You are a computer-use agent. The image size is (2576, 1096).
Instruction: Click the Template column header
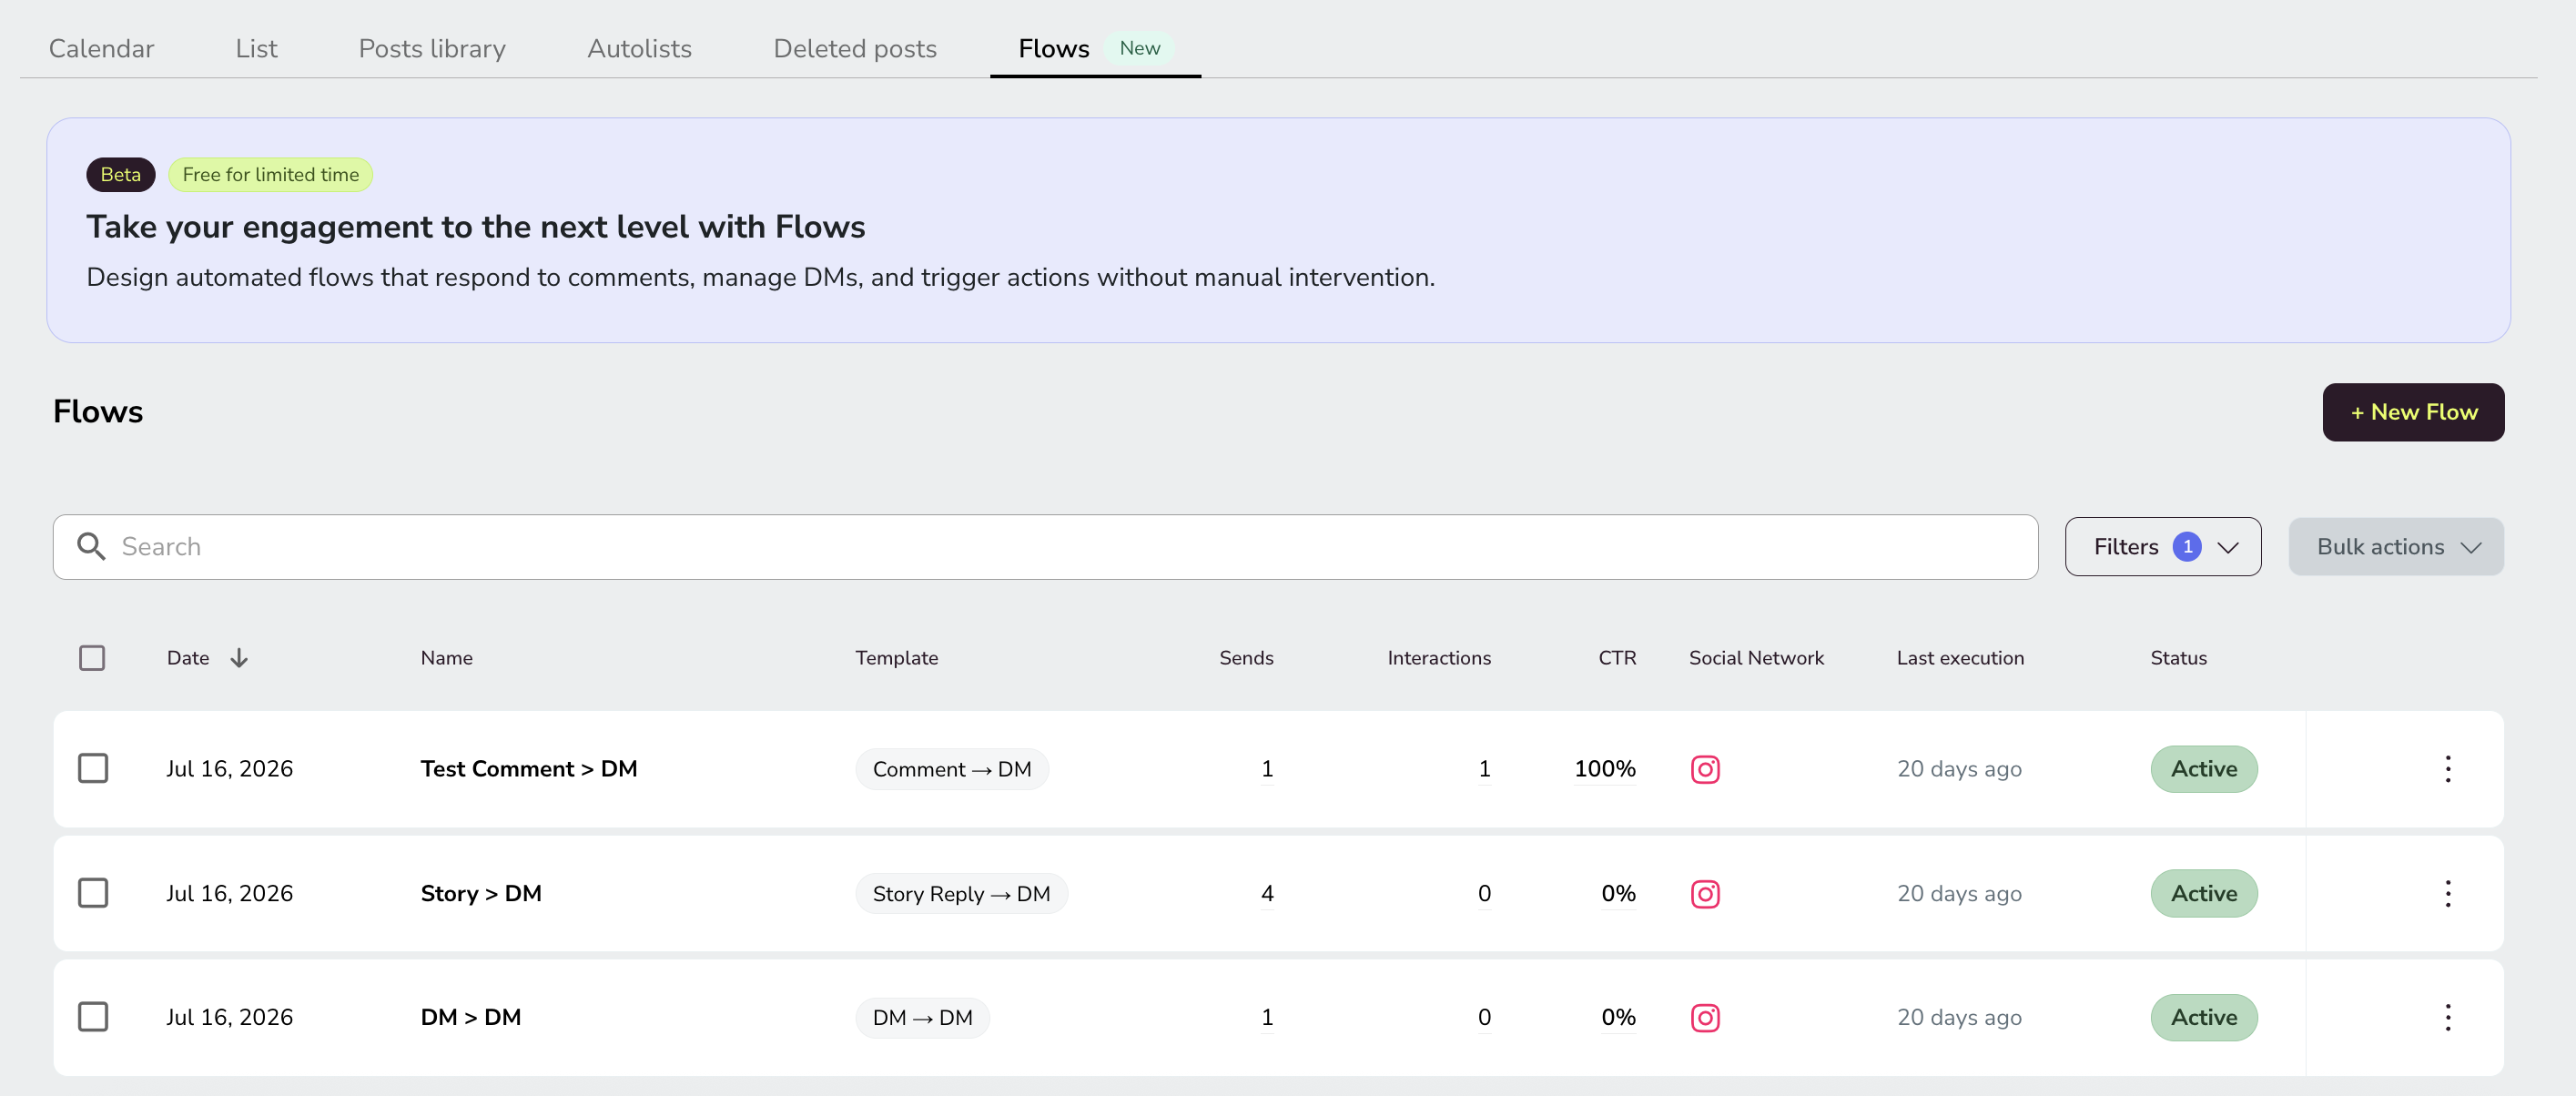896,658
